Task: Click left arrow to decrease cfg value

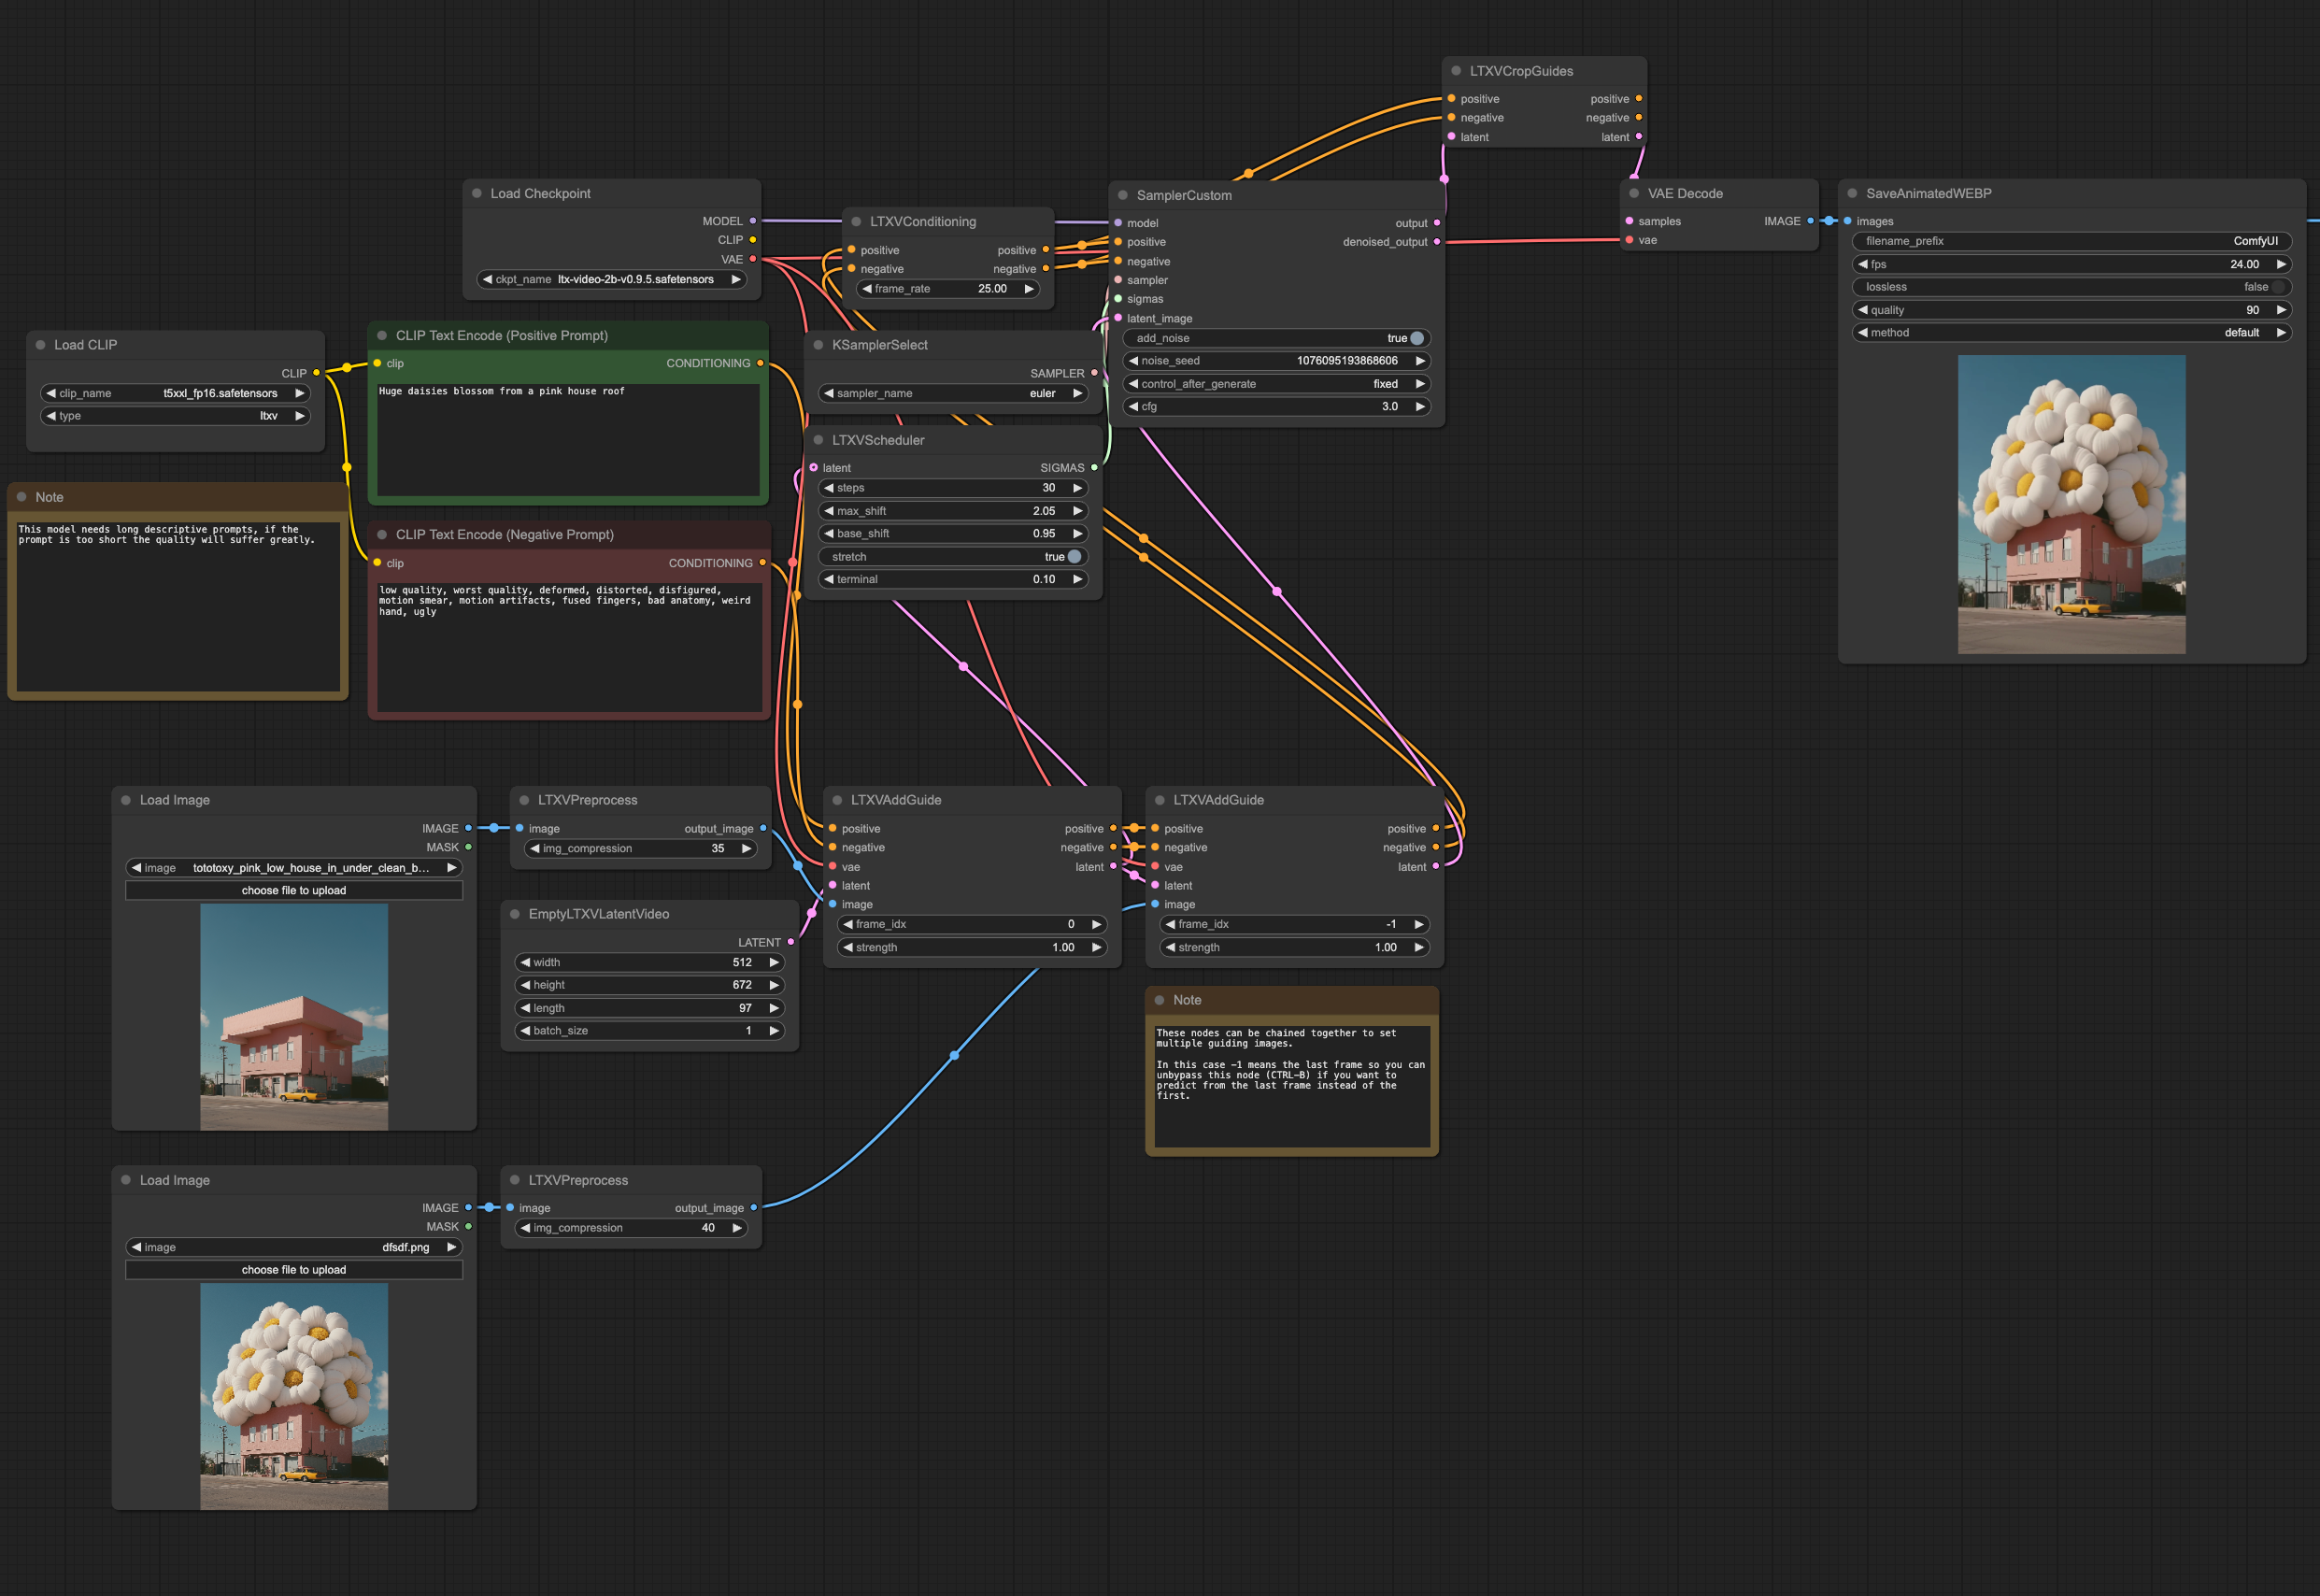Action: click(1133, 407)
